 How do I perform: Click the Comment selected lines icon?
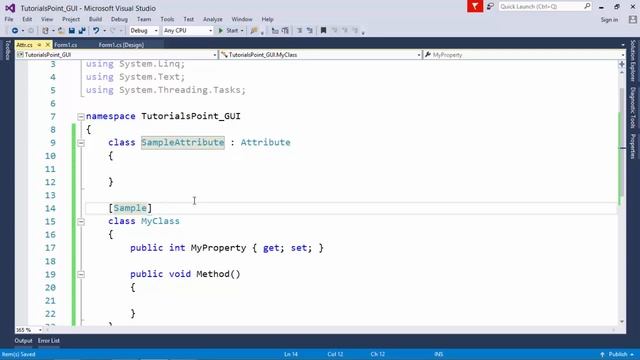275,31
